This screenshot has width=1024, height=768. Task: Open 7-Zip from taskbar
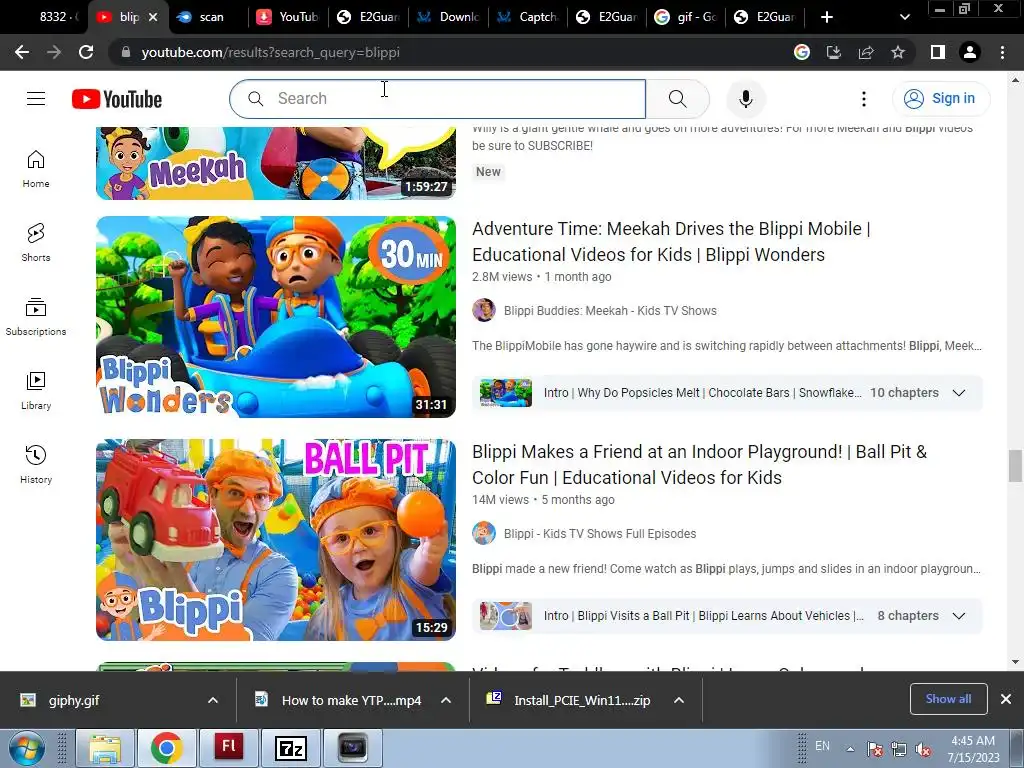coord(291,748)
